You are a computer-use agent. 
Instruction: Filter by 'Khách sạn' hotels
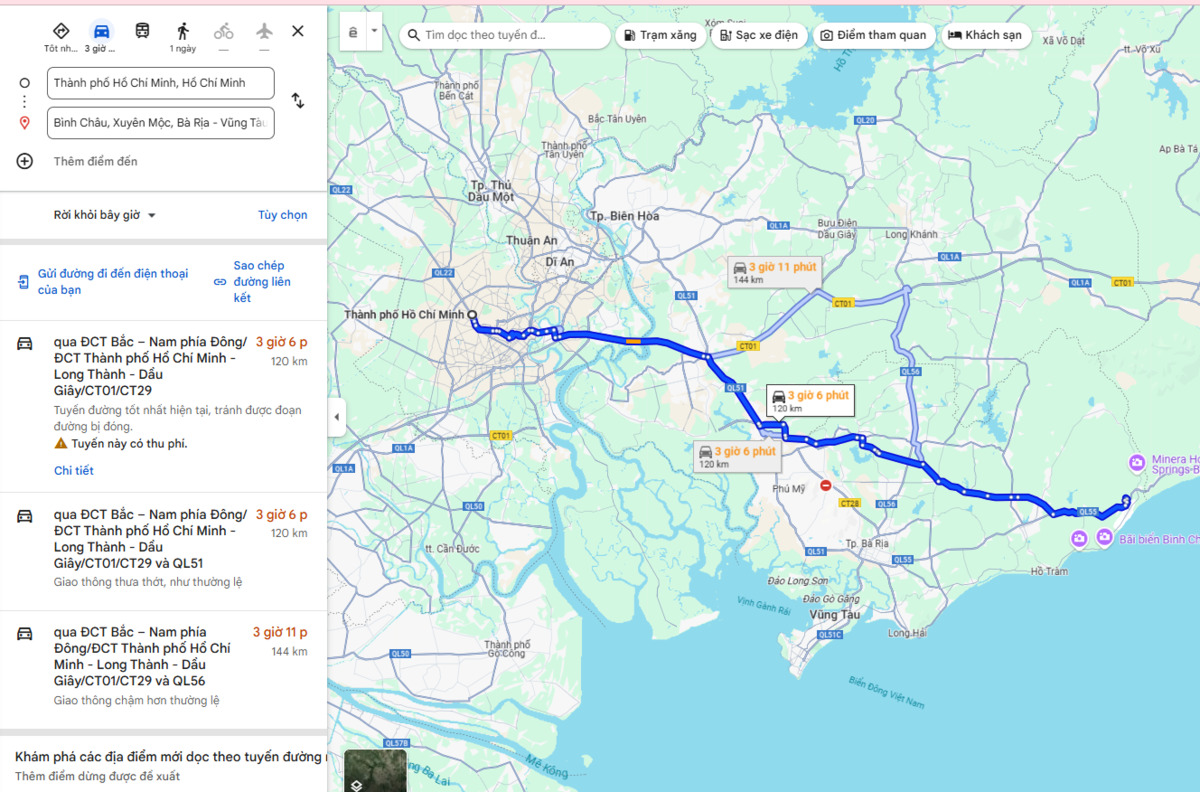pos(986,35)
